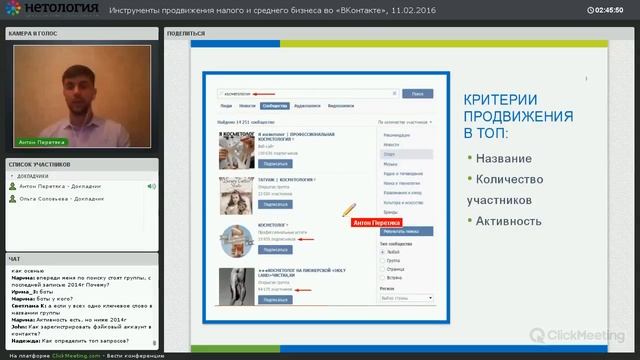Choose the Радио и телевидение category
The height and width of the screenshot is (360, 640).
click(x=403, y=173)
